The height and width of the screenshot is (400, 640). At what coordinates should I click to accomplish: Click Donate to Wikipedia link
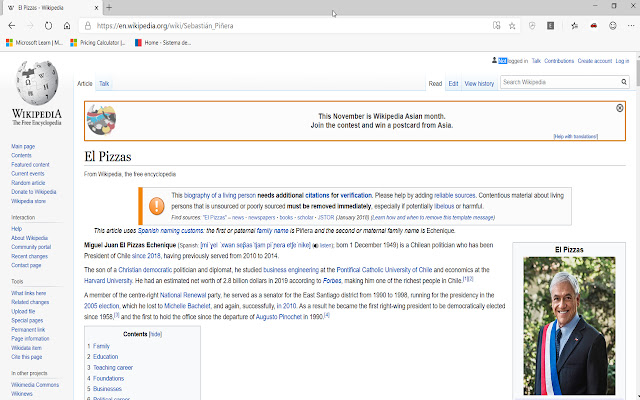(33, 192)
